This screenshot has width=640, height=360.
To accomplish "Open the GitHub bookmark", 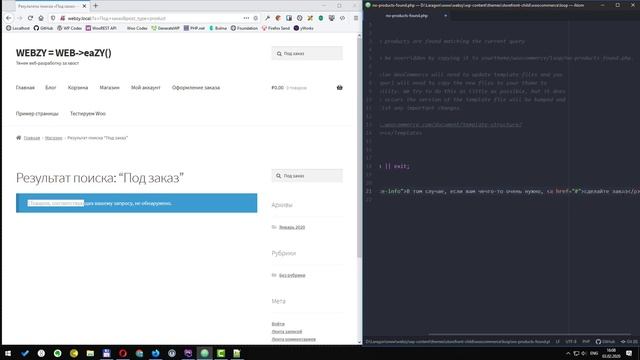I will (43, 28).
